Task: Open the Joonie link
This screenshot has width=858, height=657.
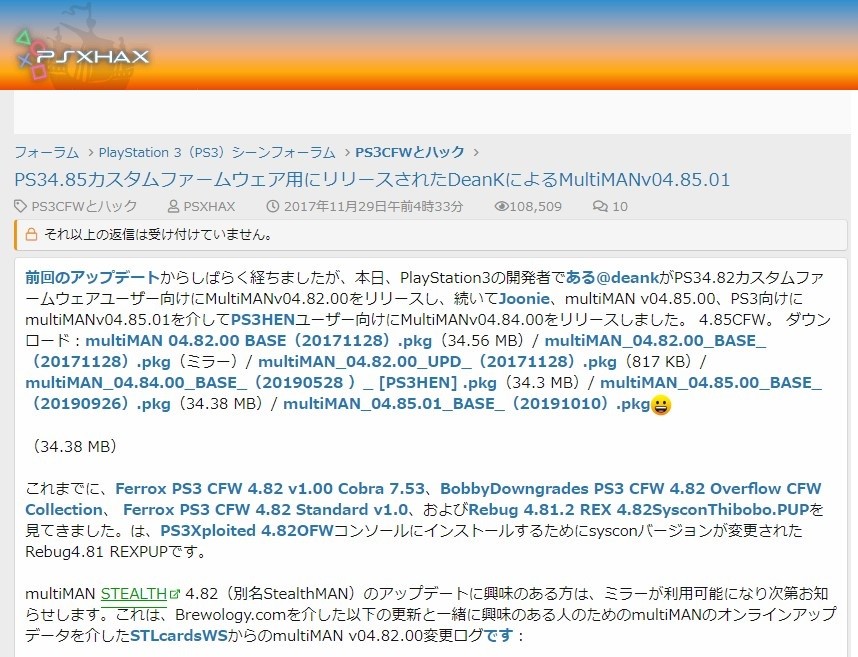Action: pyautogui.click(x=524, y=299)
